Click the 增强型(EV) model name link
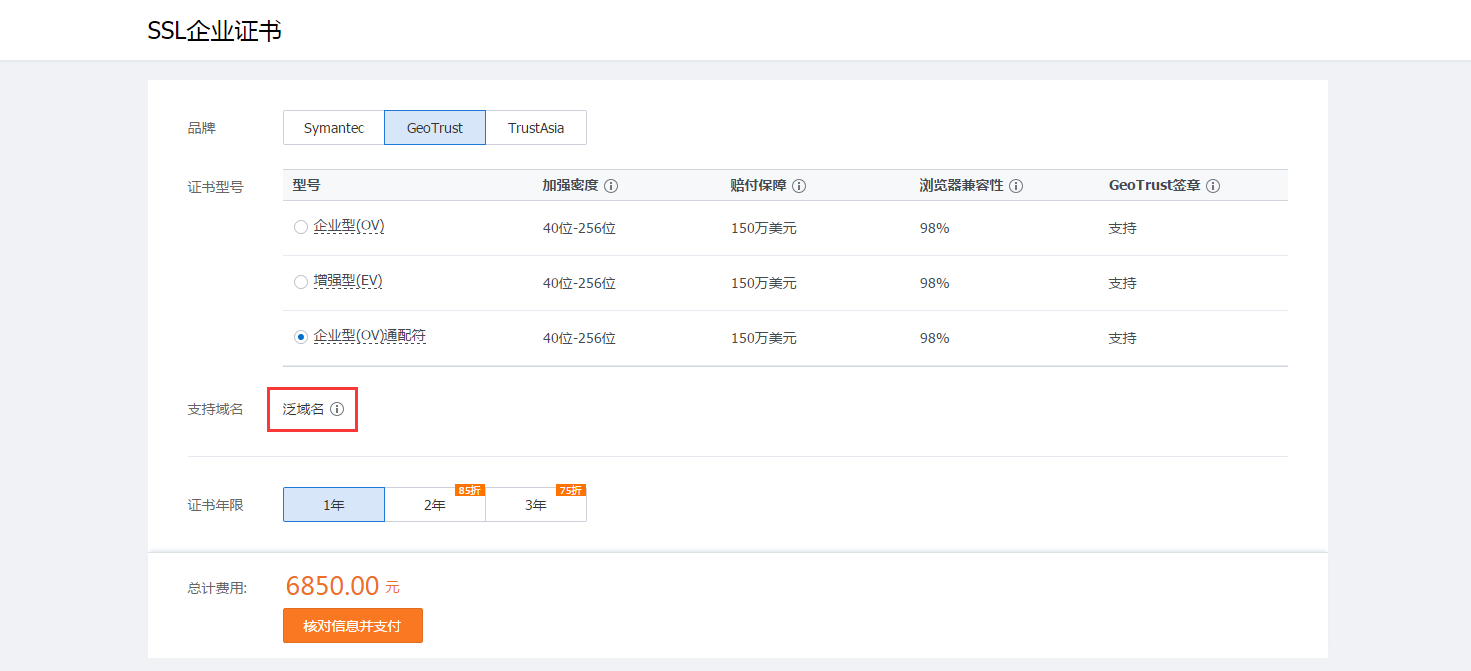Screen dimensions: 1471x671 point(348,281)
